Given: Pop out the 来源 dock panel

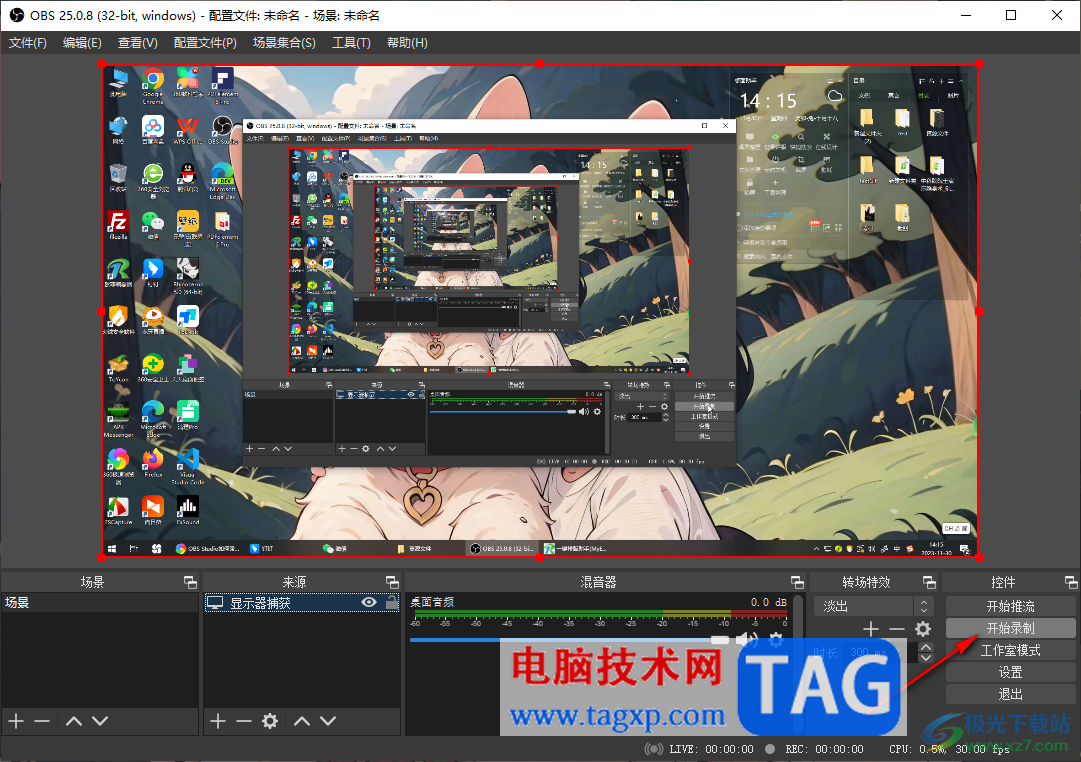Looking at the screenshot, I should pyautogui.click(x=392, y=582).
